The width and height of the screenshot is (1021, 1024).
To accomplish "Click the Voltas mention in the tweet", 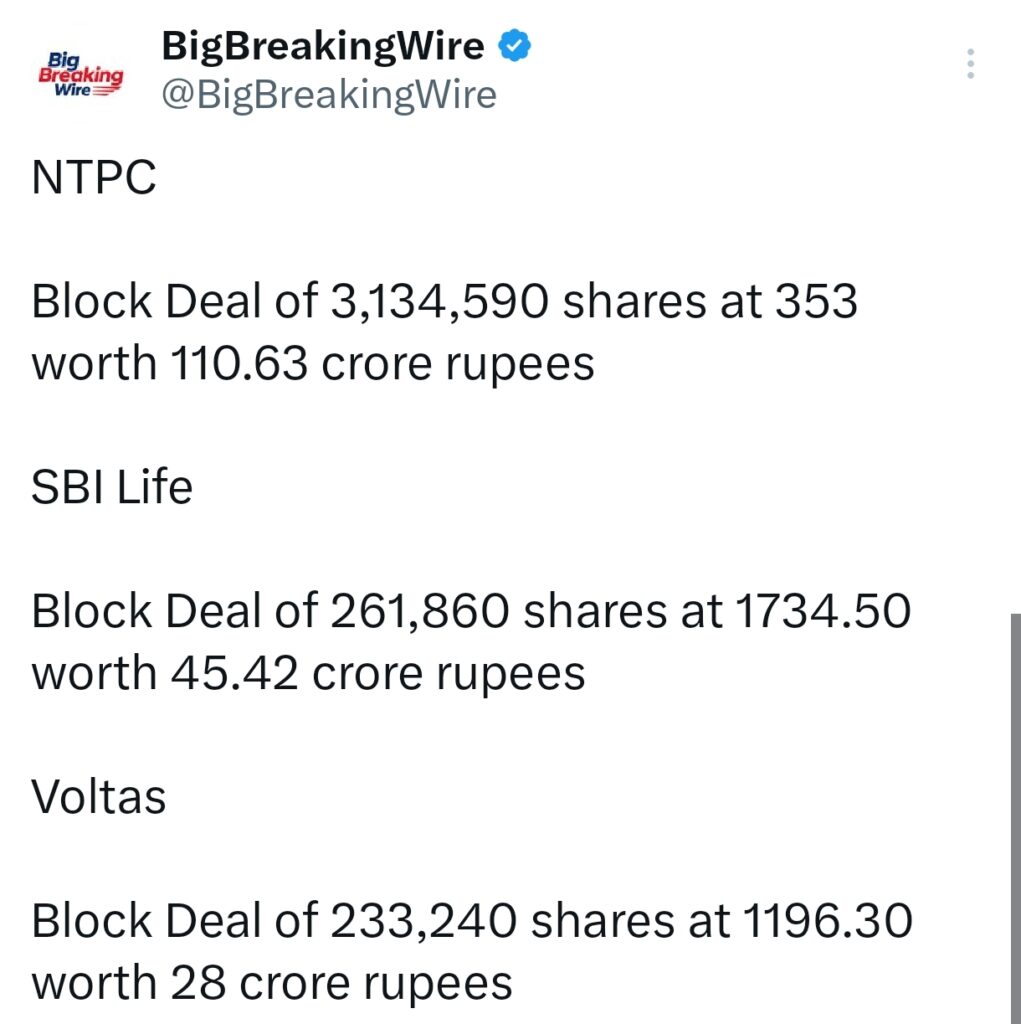I will coord(97,797).
